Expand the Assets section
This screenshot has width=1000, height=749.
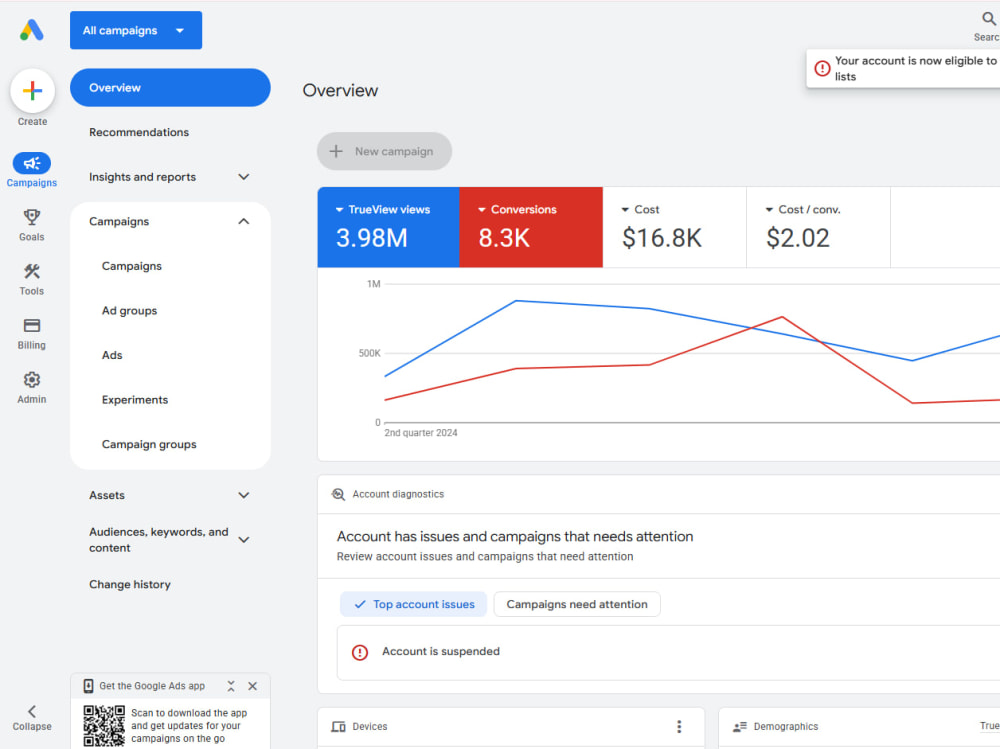[244, 495]
